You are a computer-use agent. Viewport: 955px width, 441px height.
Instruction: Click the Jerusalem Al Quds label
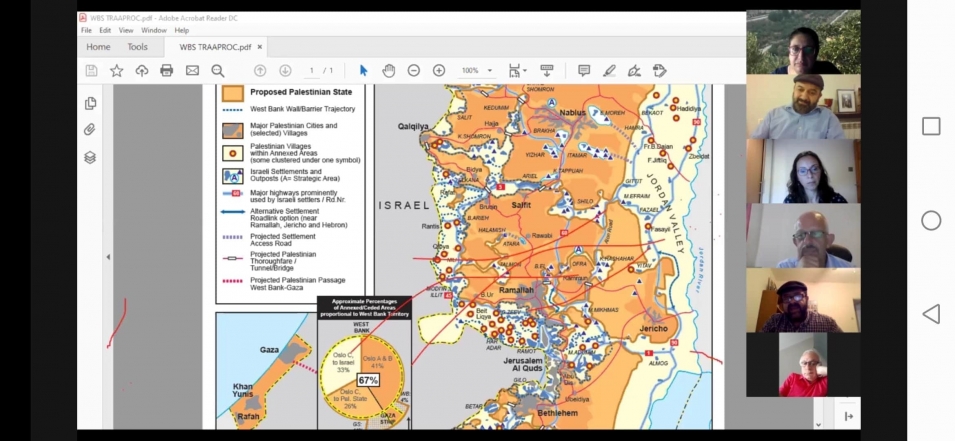523,364
